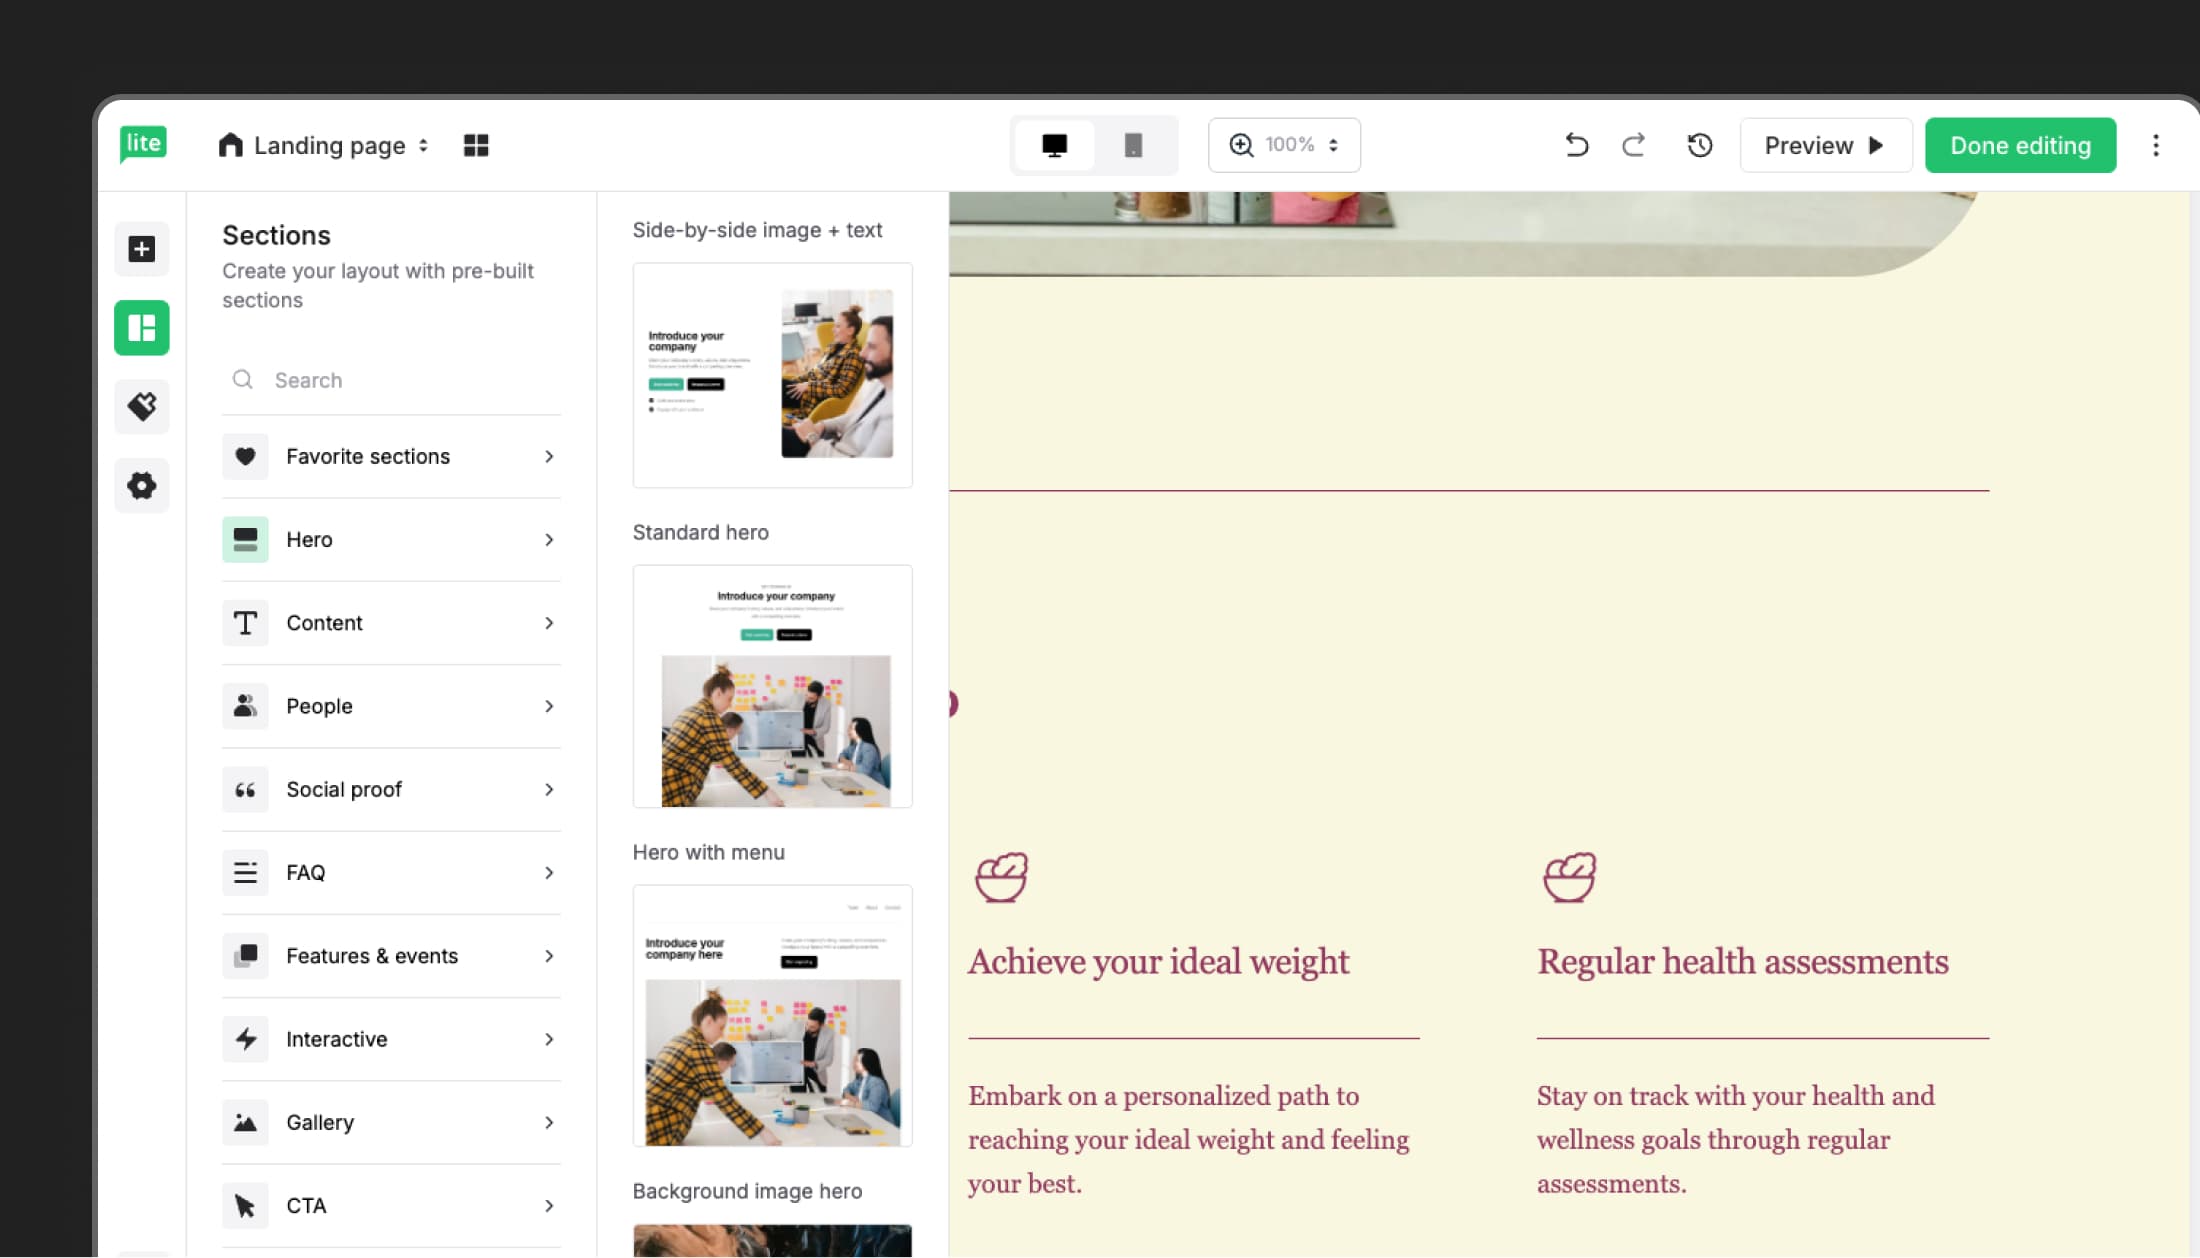2200x1258 pixels.
Task: Click the Social proof quote icon
Action: point(245,789)
